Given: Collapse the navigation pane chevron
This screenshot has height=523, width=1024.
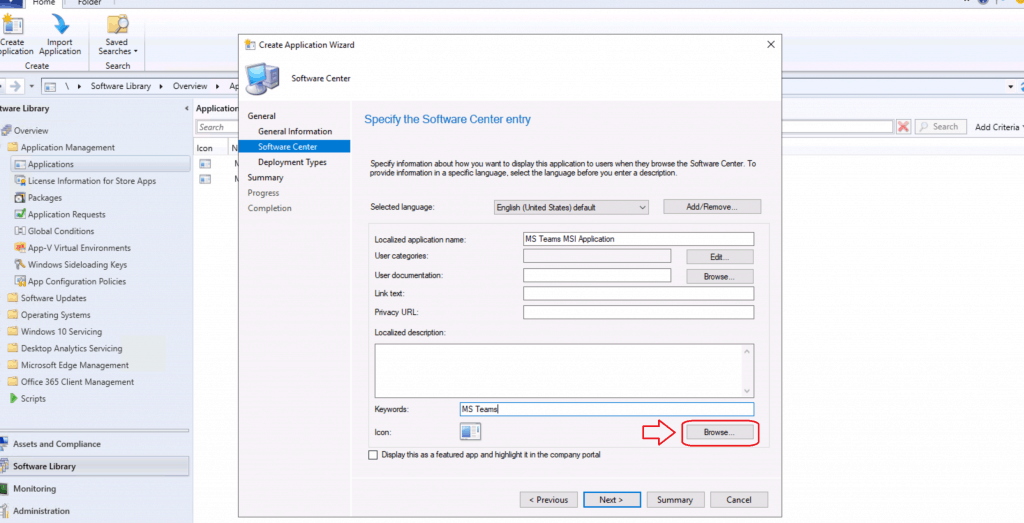Looking at the screenshot, I should click(x=186, y=108).
